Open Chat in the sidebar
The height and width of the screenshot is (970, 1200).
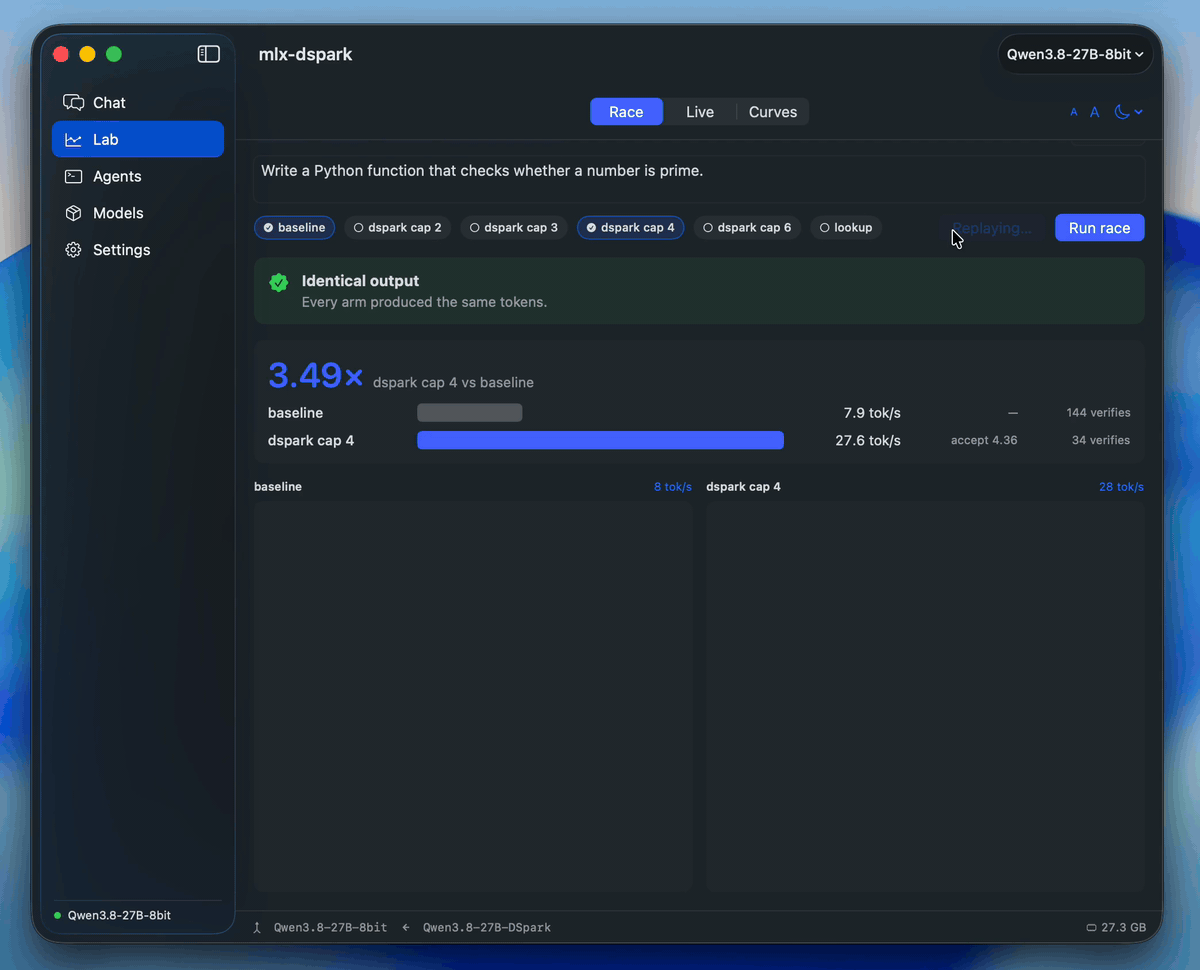[x=138, y=103]
